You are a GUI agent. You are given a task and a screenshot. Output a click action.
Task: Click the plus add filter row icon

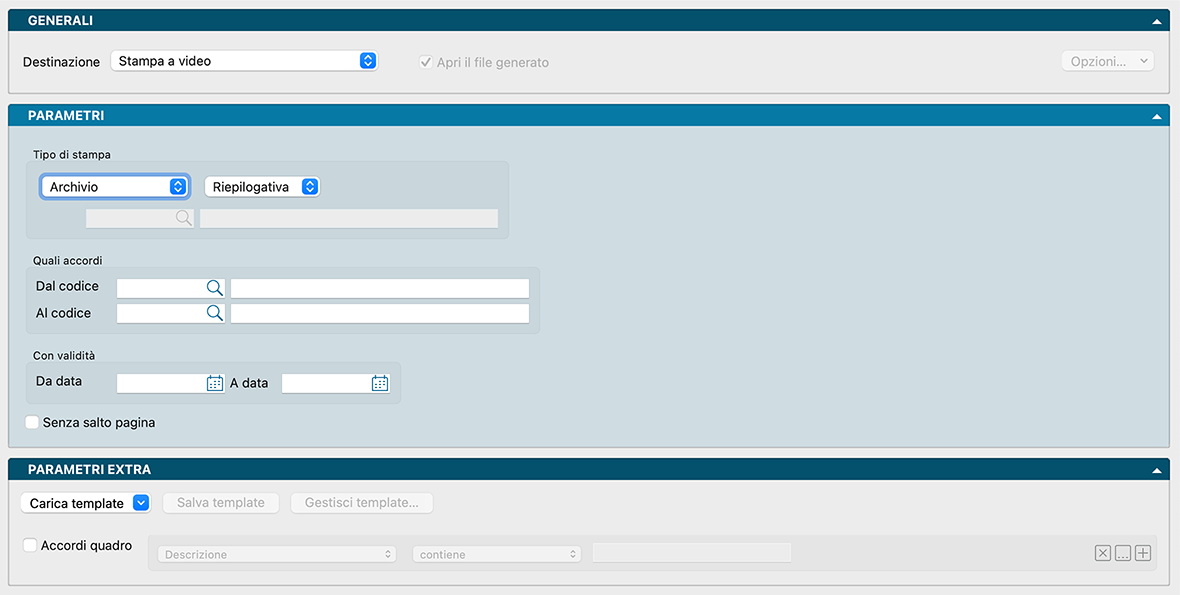pyautogui.click(x=1143, y=554)
